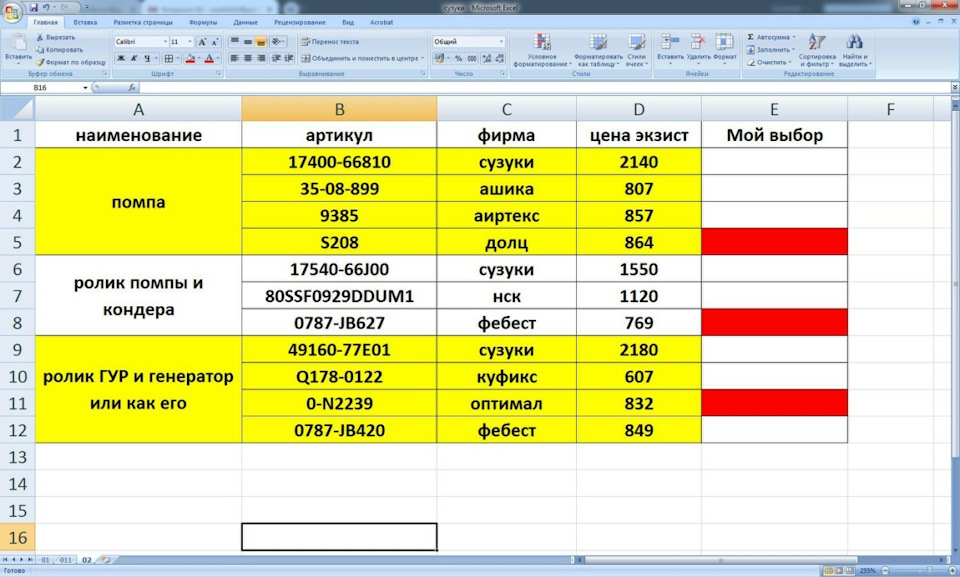Open the Очистить clear dropdown

790,62
